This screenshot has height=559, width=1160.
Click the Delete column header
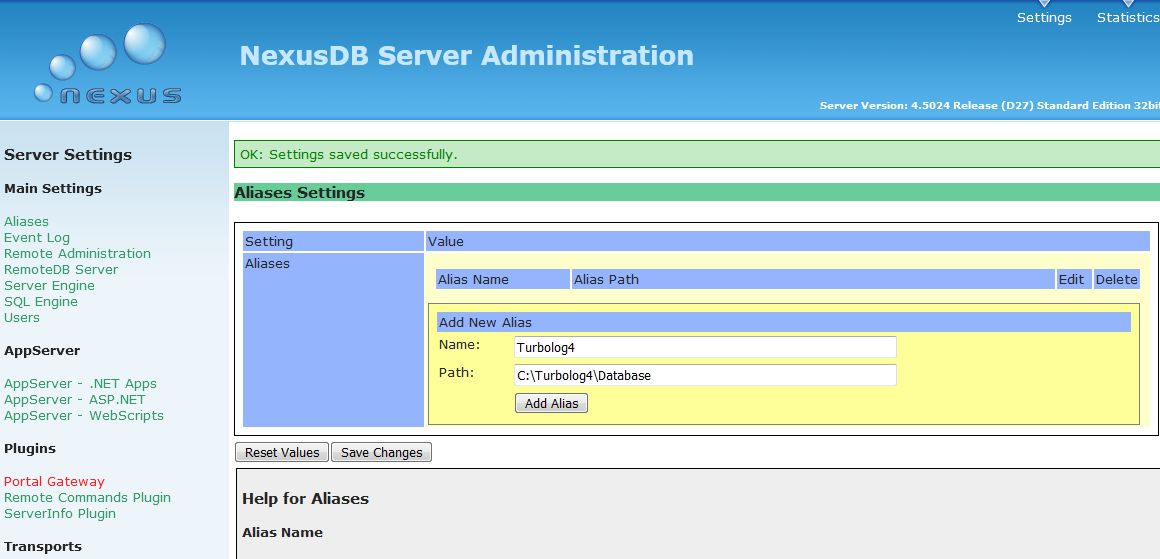pyautogui.click(x=1116, y=280)
